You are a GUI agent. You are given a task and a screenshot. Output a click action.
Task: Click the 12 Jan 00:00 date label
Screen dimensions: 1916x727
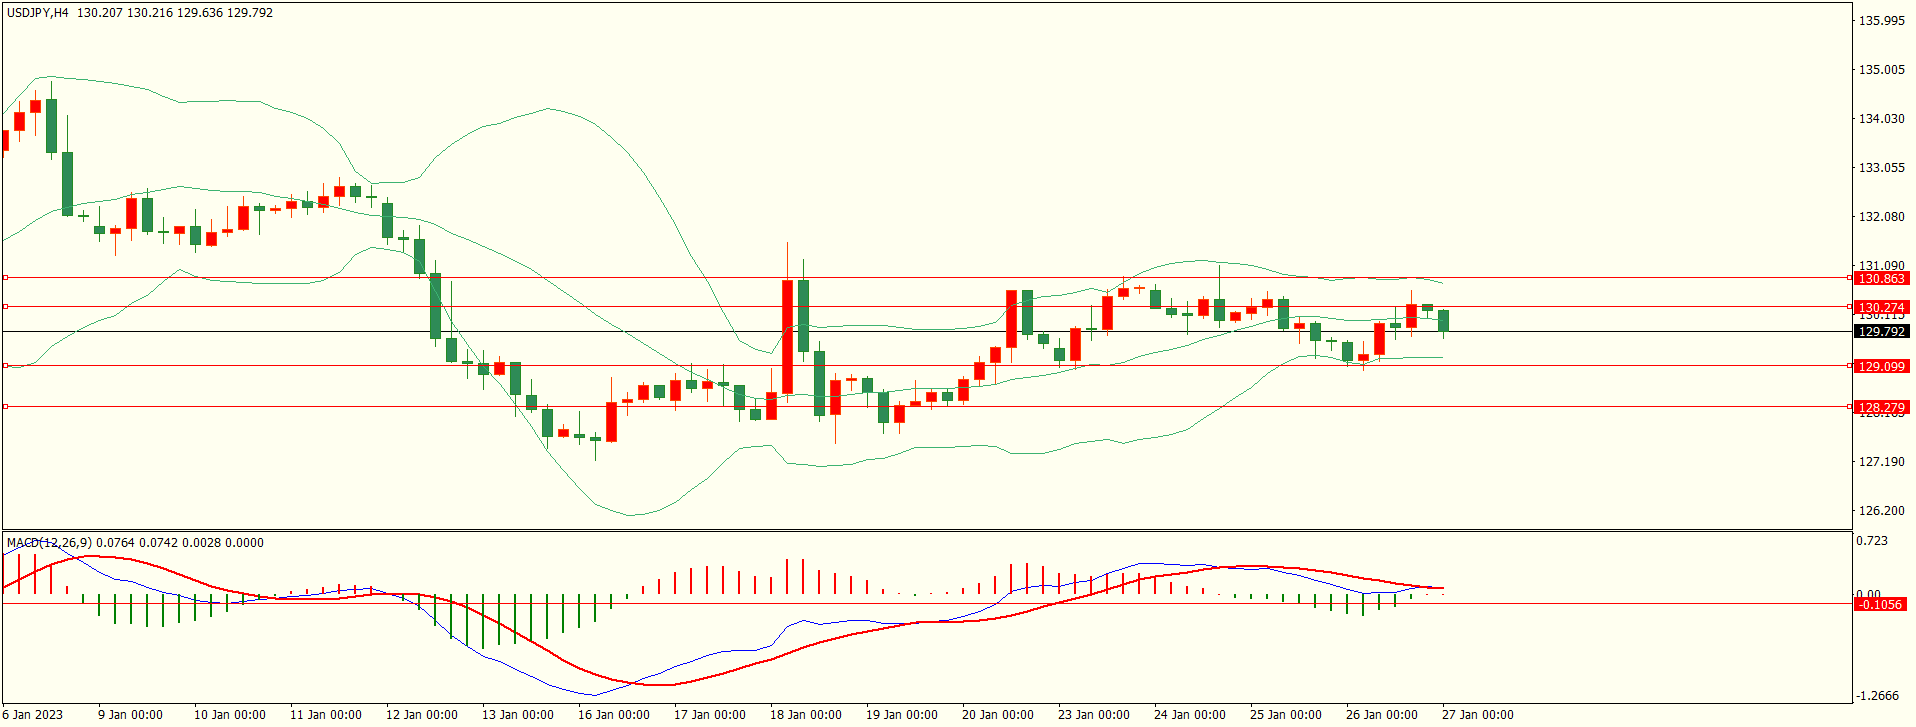pyautogui.click(x=422, y=715)
